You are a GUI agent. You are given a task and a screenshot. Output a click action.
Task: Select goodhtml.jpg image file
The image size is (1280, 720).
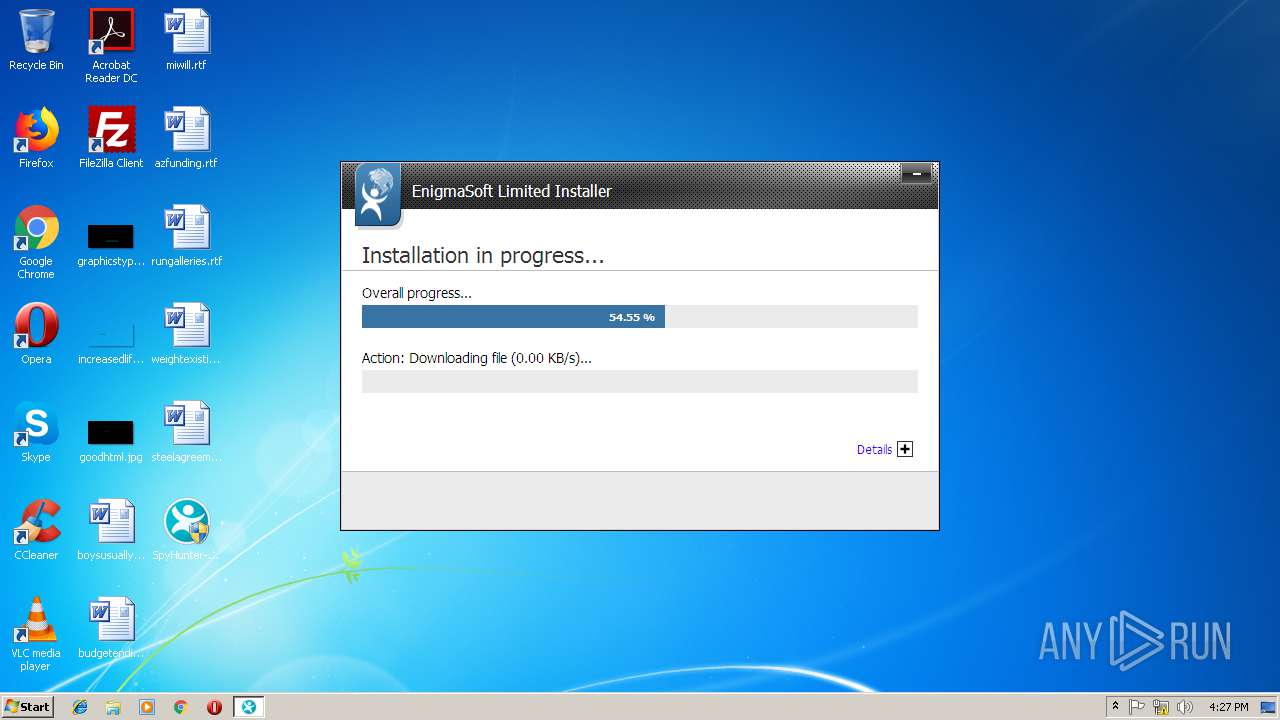pyautogui.click(x=111, y=432)
